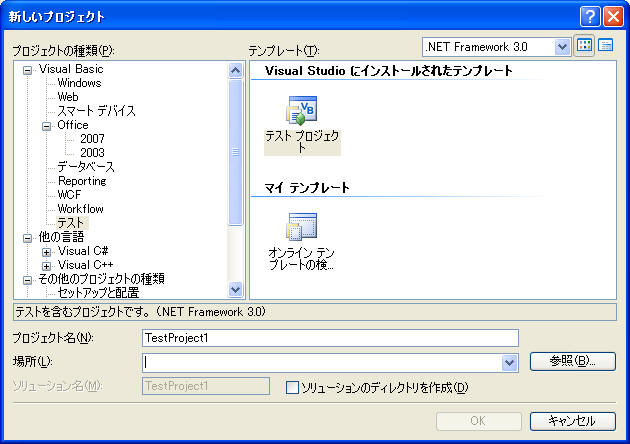Enable ソリューションのディレクトリを作成 checkbox
The width and height of the screenshot is (630, 444).
[292, 388]
